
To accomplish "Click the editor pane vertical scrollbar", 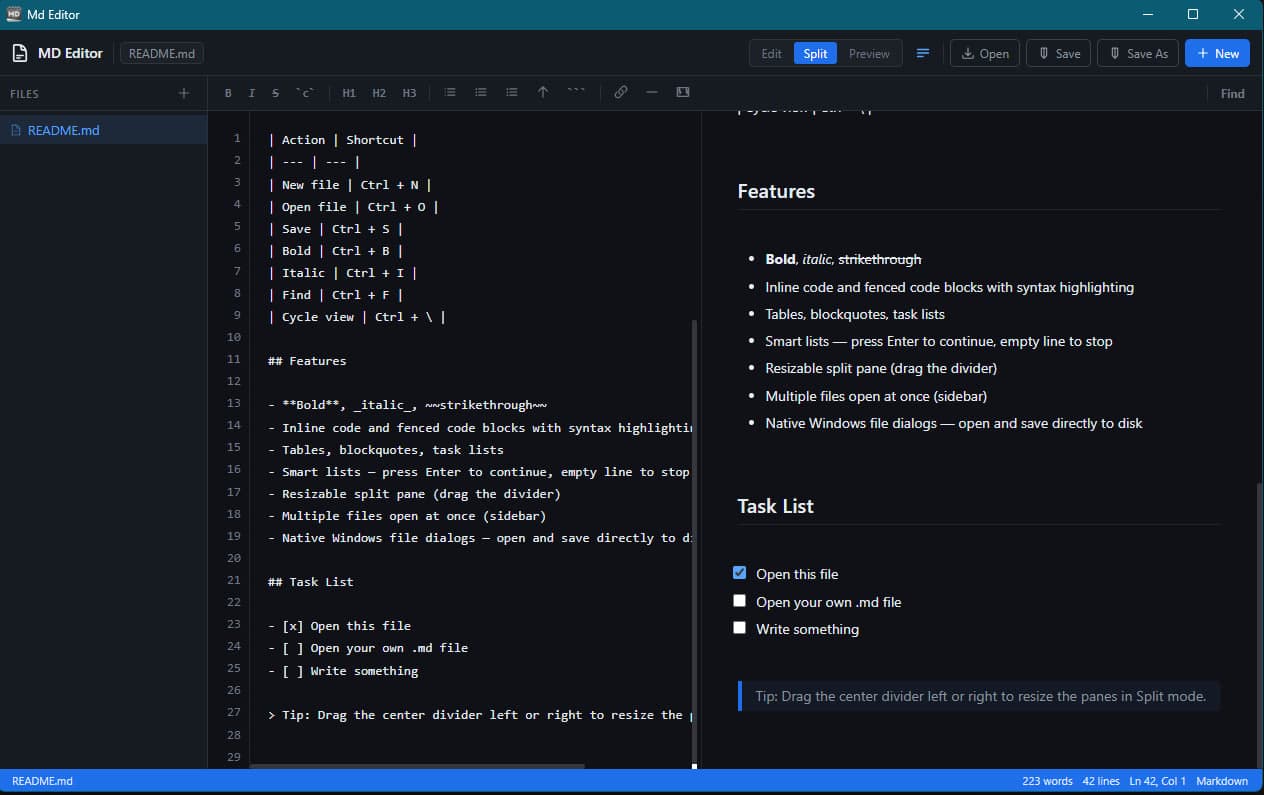I will click(x=695, y=543).
